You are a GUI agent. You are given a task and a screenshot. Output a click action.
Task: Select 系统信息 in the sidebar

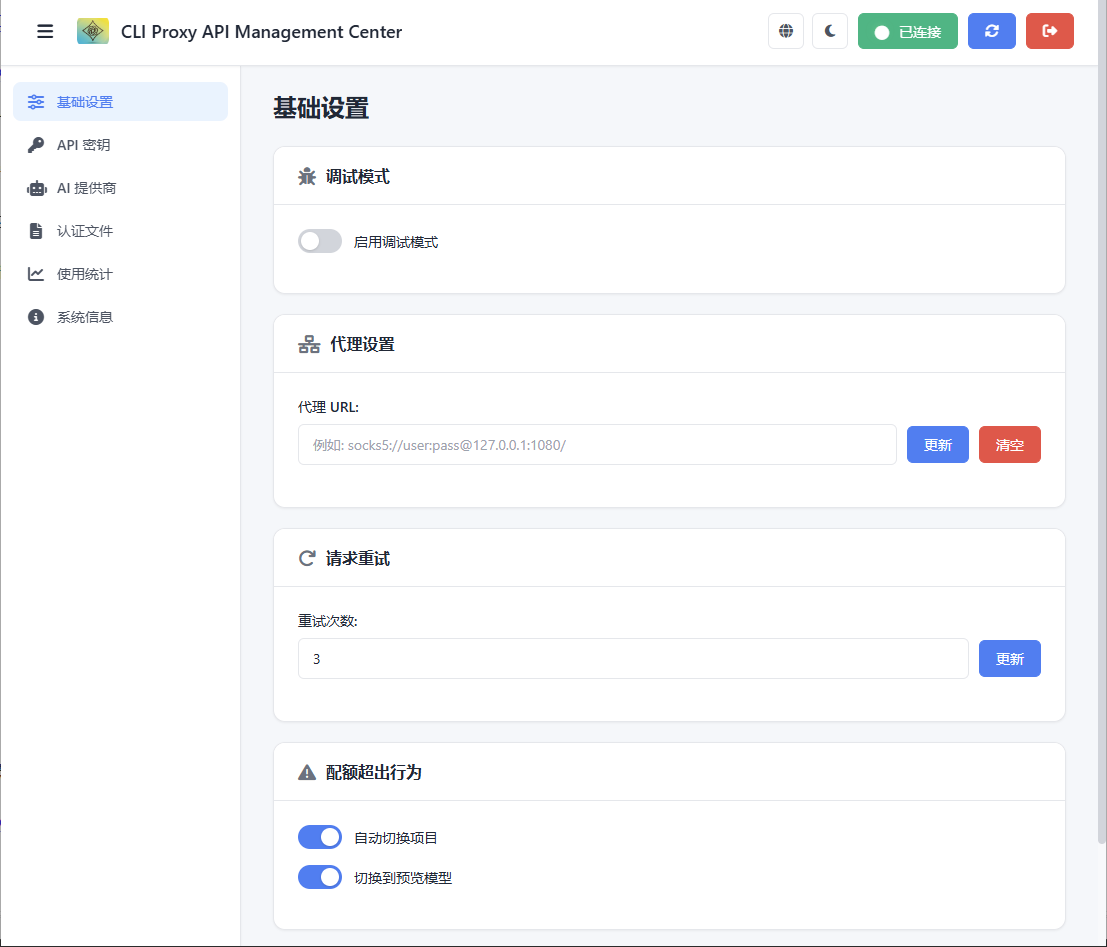[x=85, y=317]
